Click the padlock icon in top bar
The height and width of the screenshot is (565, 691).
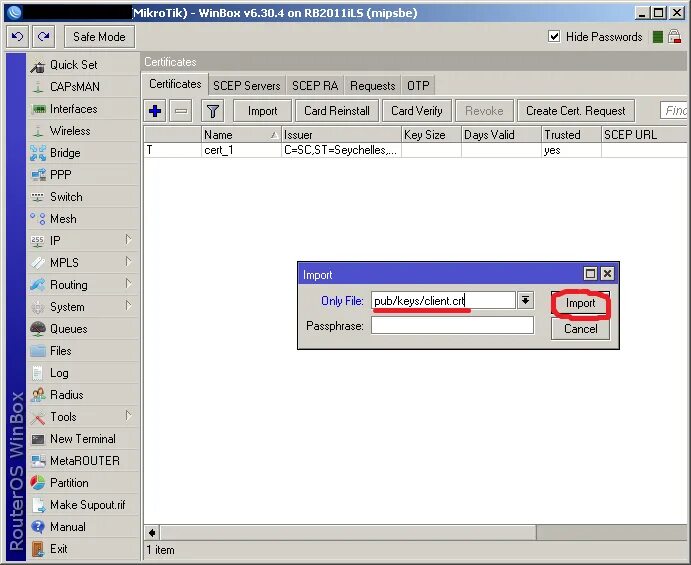click(674, 37)
